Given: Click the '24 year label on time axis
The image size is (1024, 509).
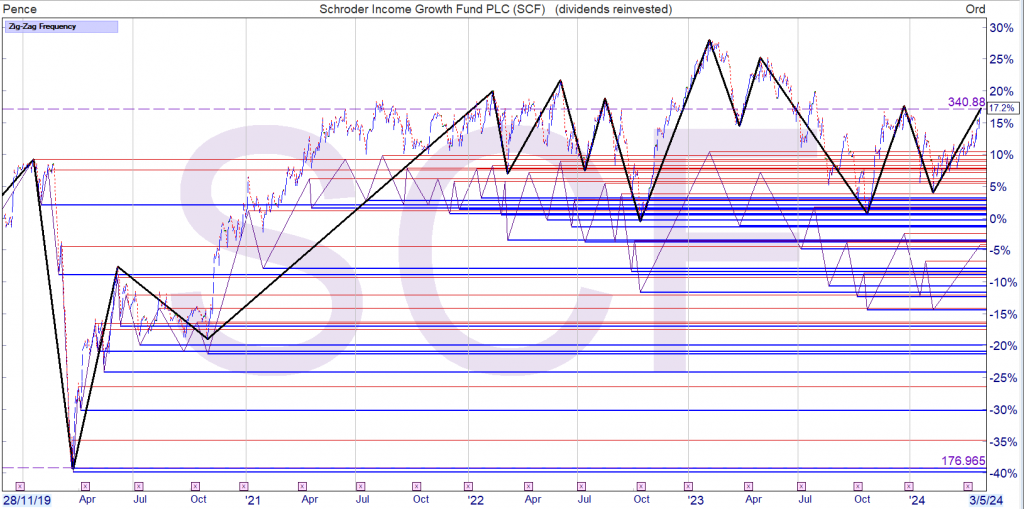Looking at the screenshot, I should coord(918,500).
